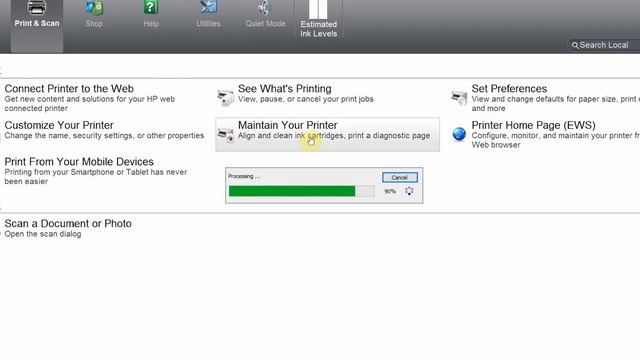
Task: Open Printer Home Page (EWS)
Action: (533, 125)
